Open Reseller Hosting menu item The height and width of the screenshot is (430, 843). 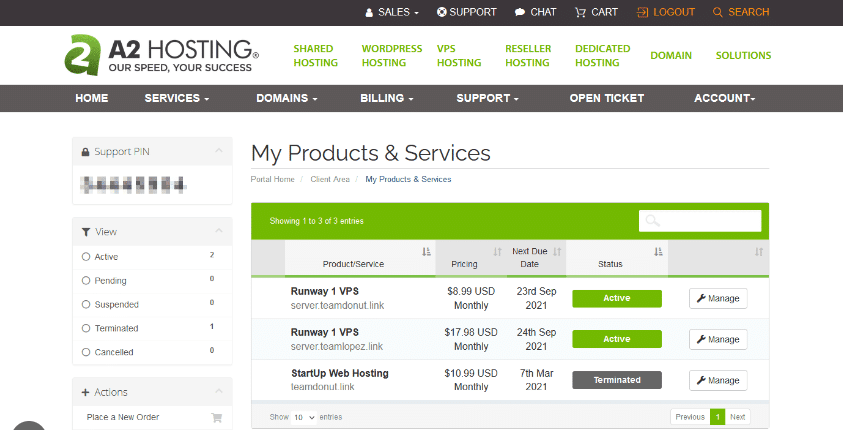[528, 55]
